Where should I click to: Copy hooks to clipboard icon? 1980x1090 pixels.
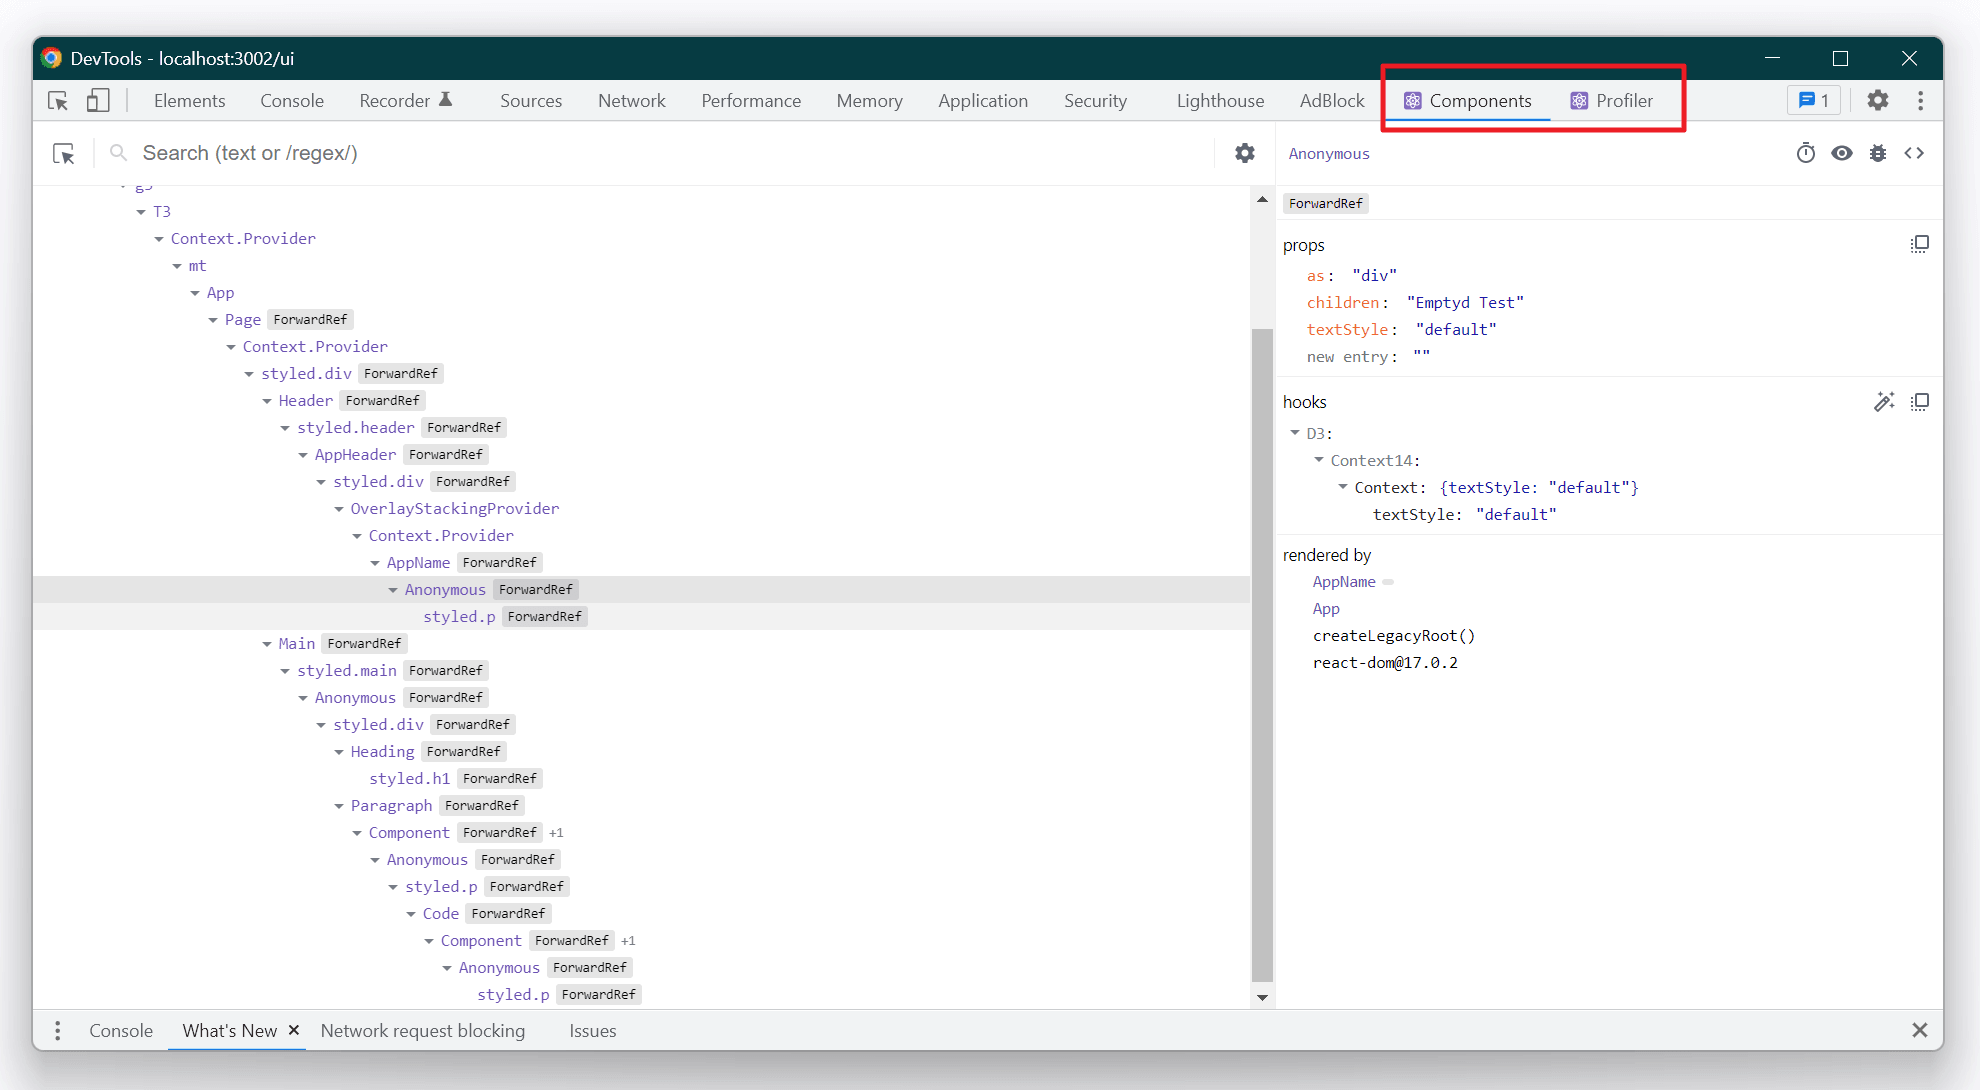[1920, 402]
